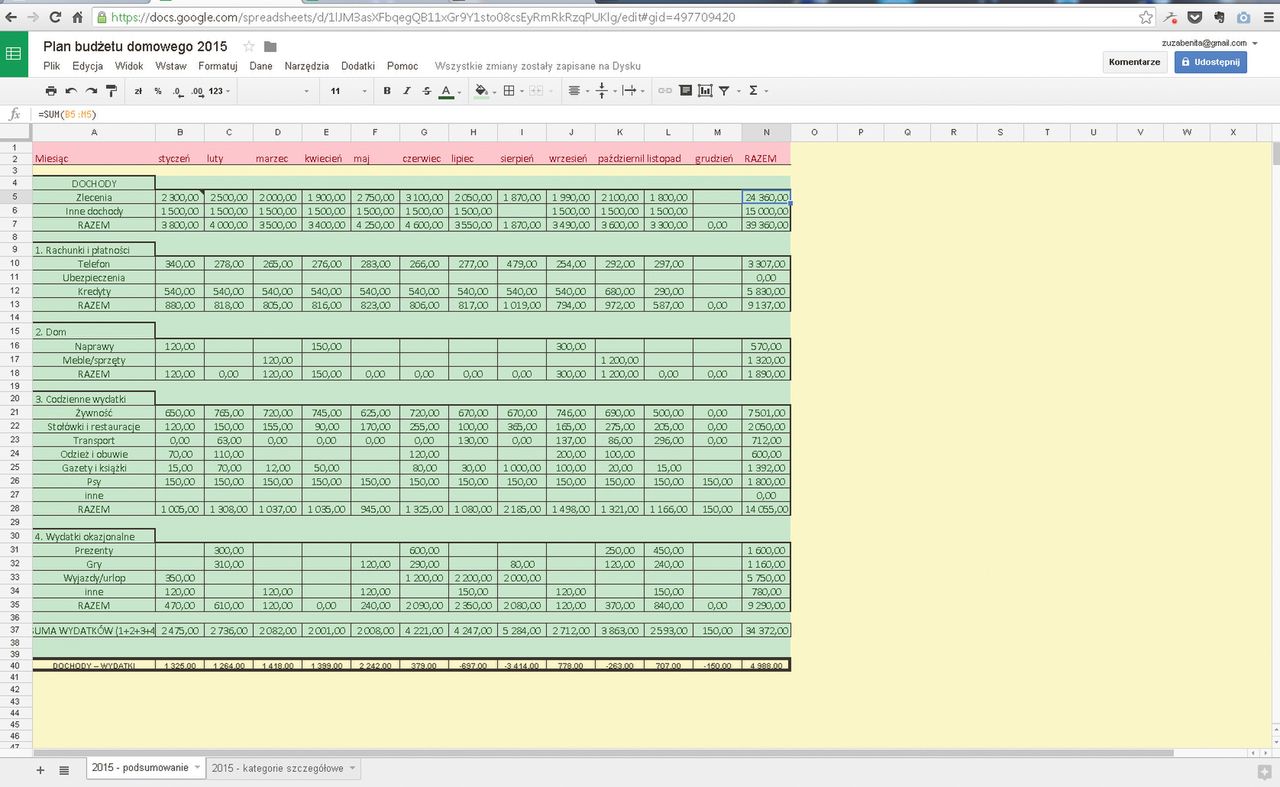Open the 2015 - podsumowanie tab arrow menu

click(197, 768)
